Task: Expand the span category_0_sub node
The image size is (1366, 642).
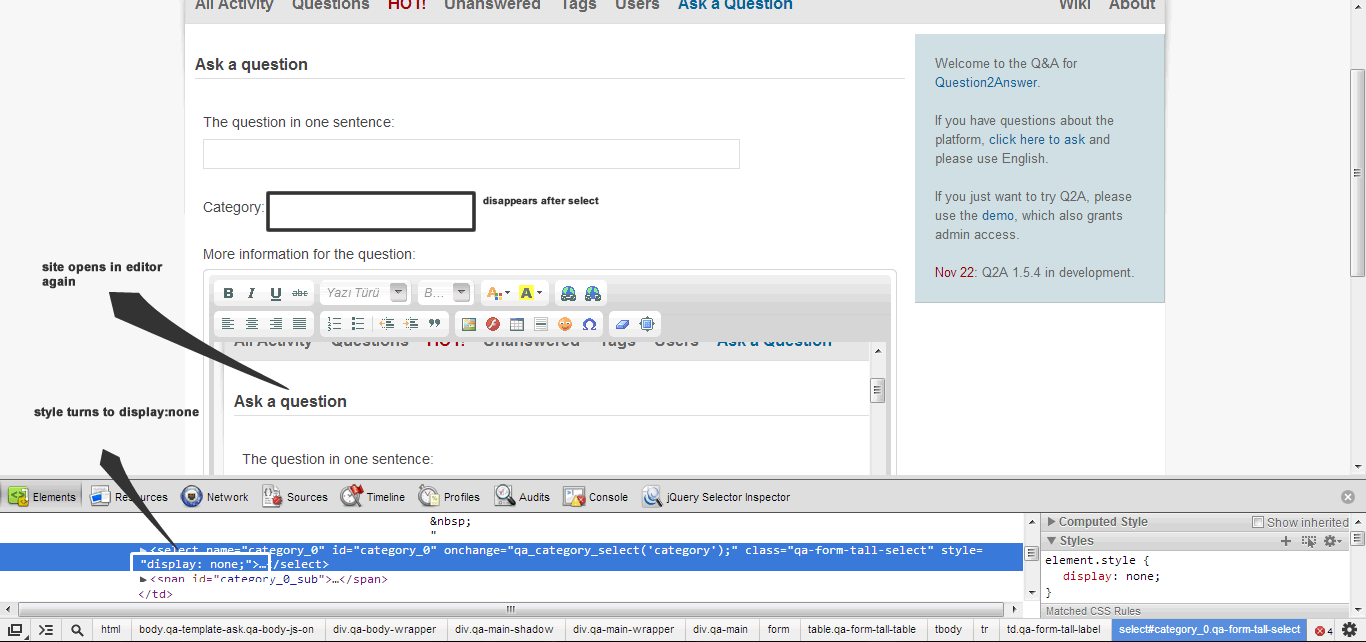Action: point(143,579)
